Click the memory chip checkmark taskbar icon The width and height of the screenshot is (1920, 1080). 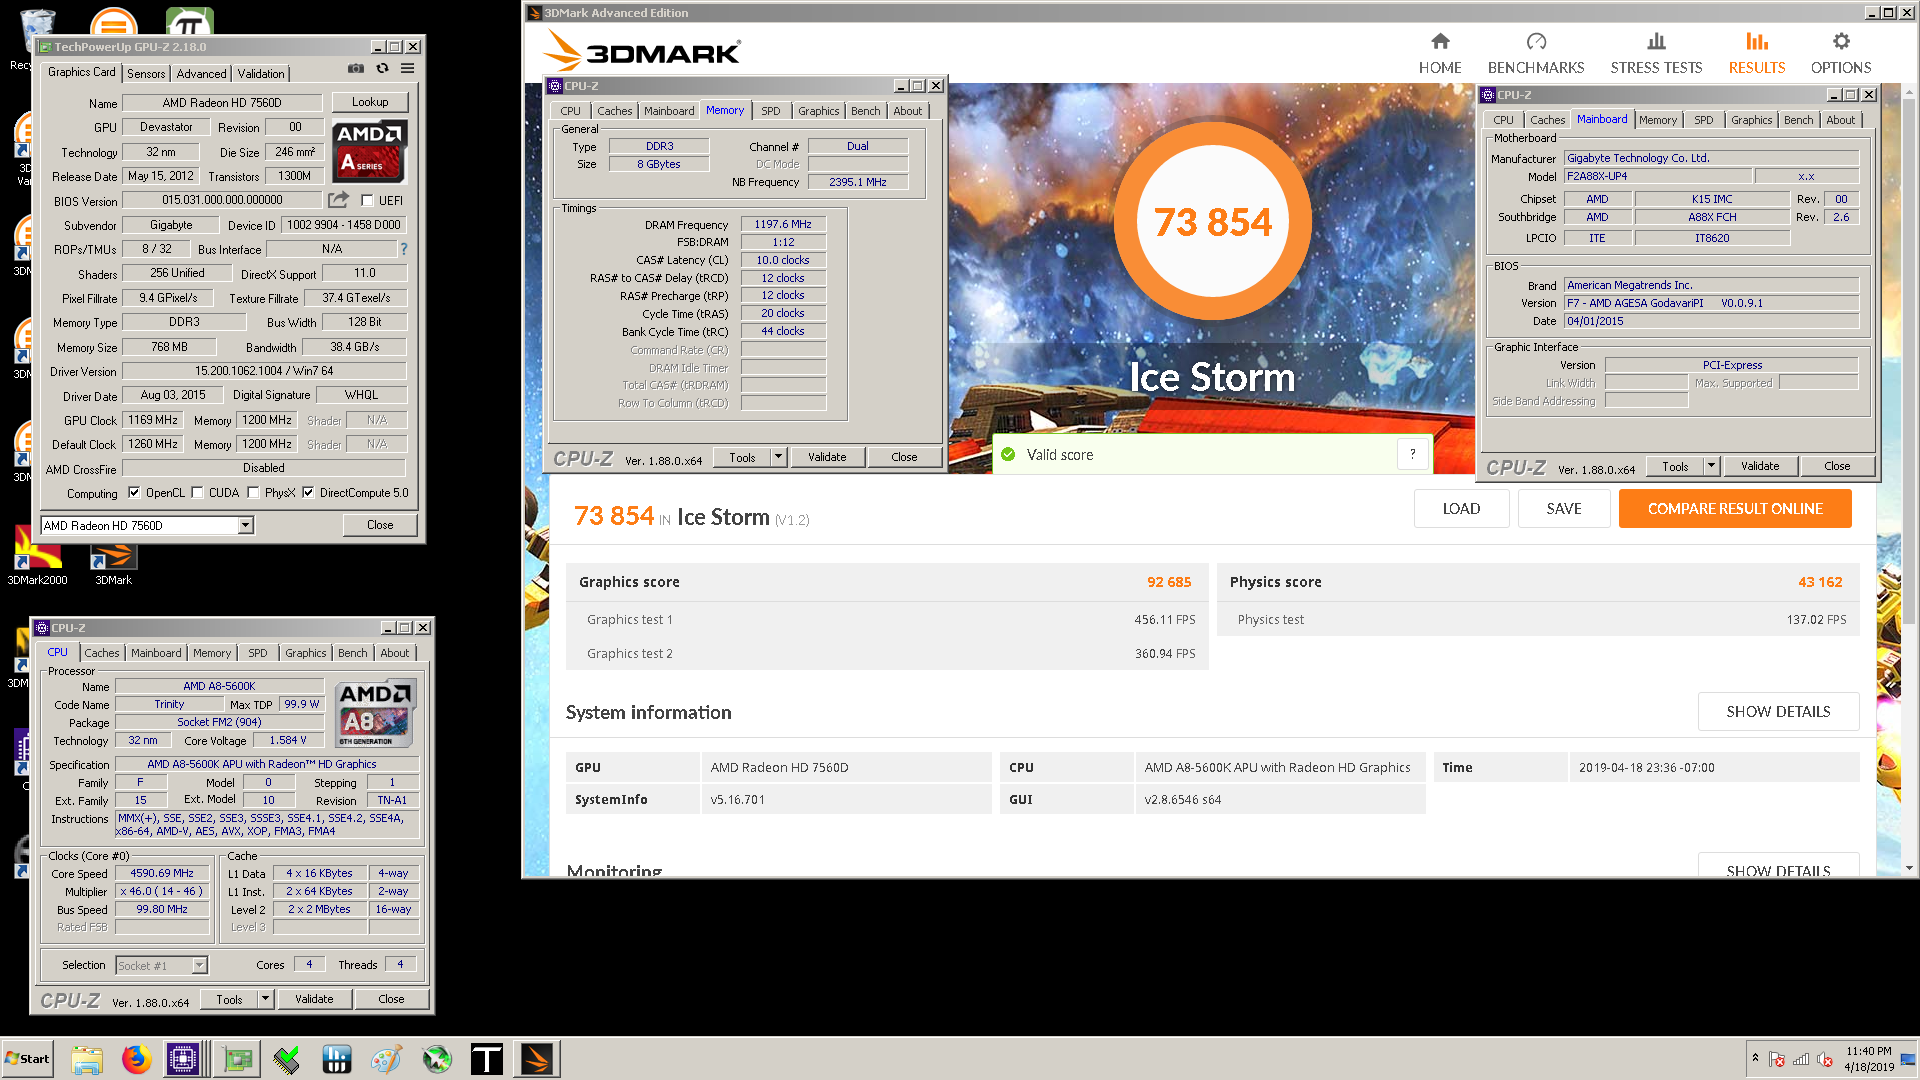[x=287, y=1059]
